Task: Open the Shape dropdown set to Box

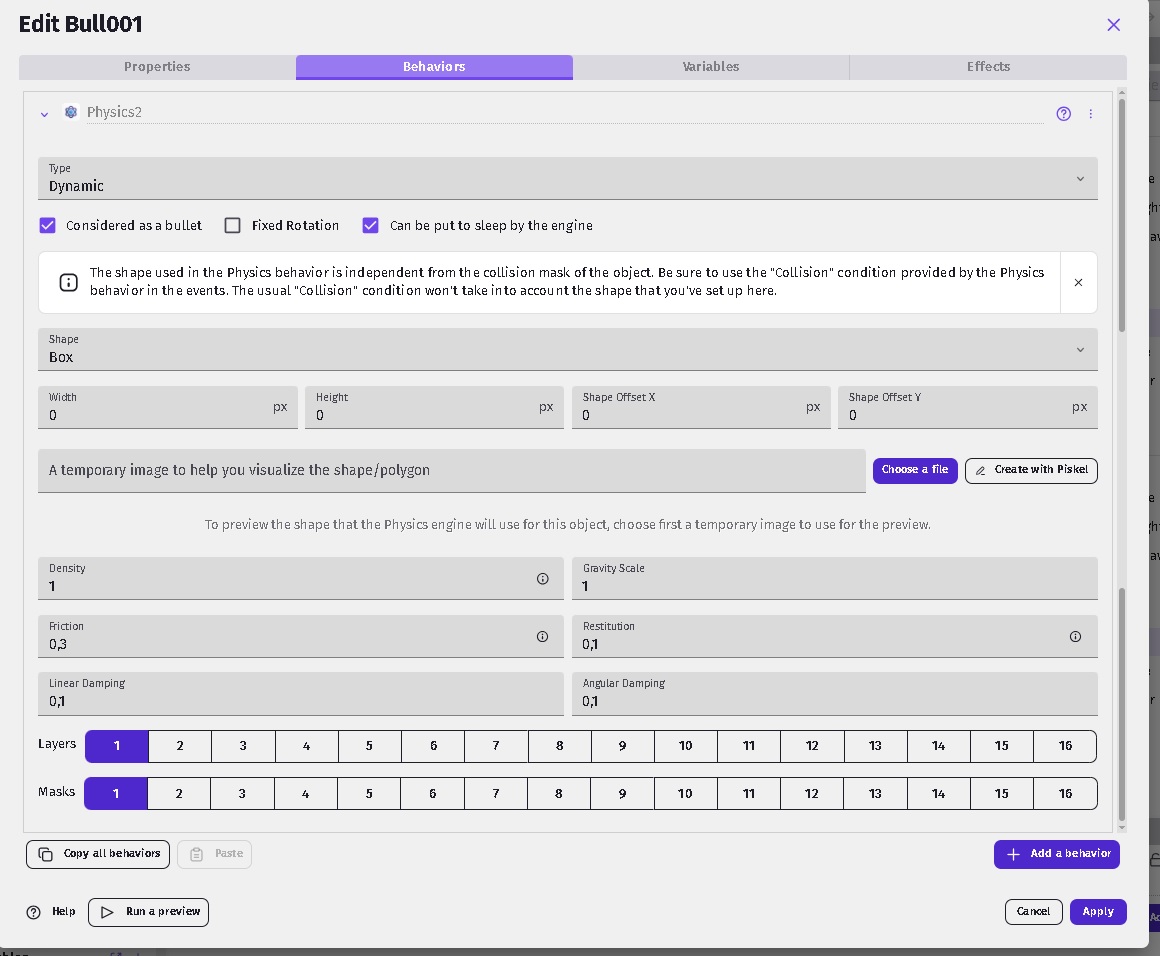Action: click(x=567, y=349)
